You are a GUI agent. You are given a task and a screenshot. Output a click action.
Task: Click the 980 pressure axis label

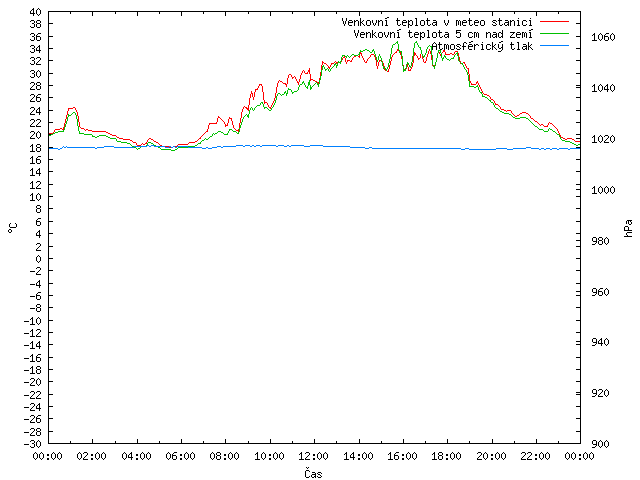600,241
